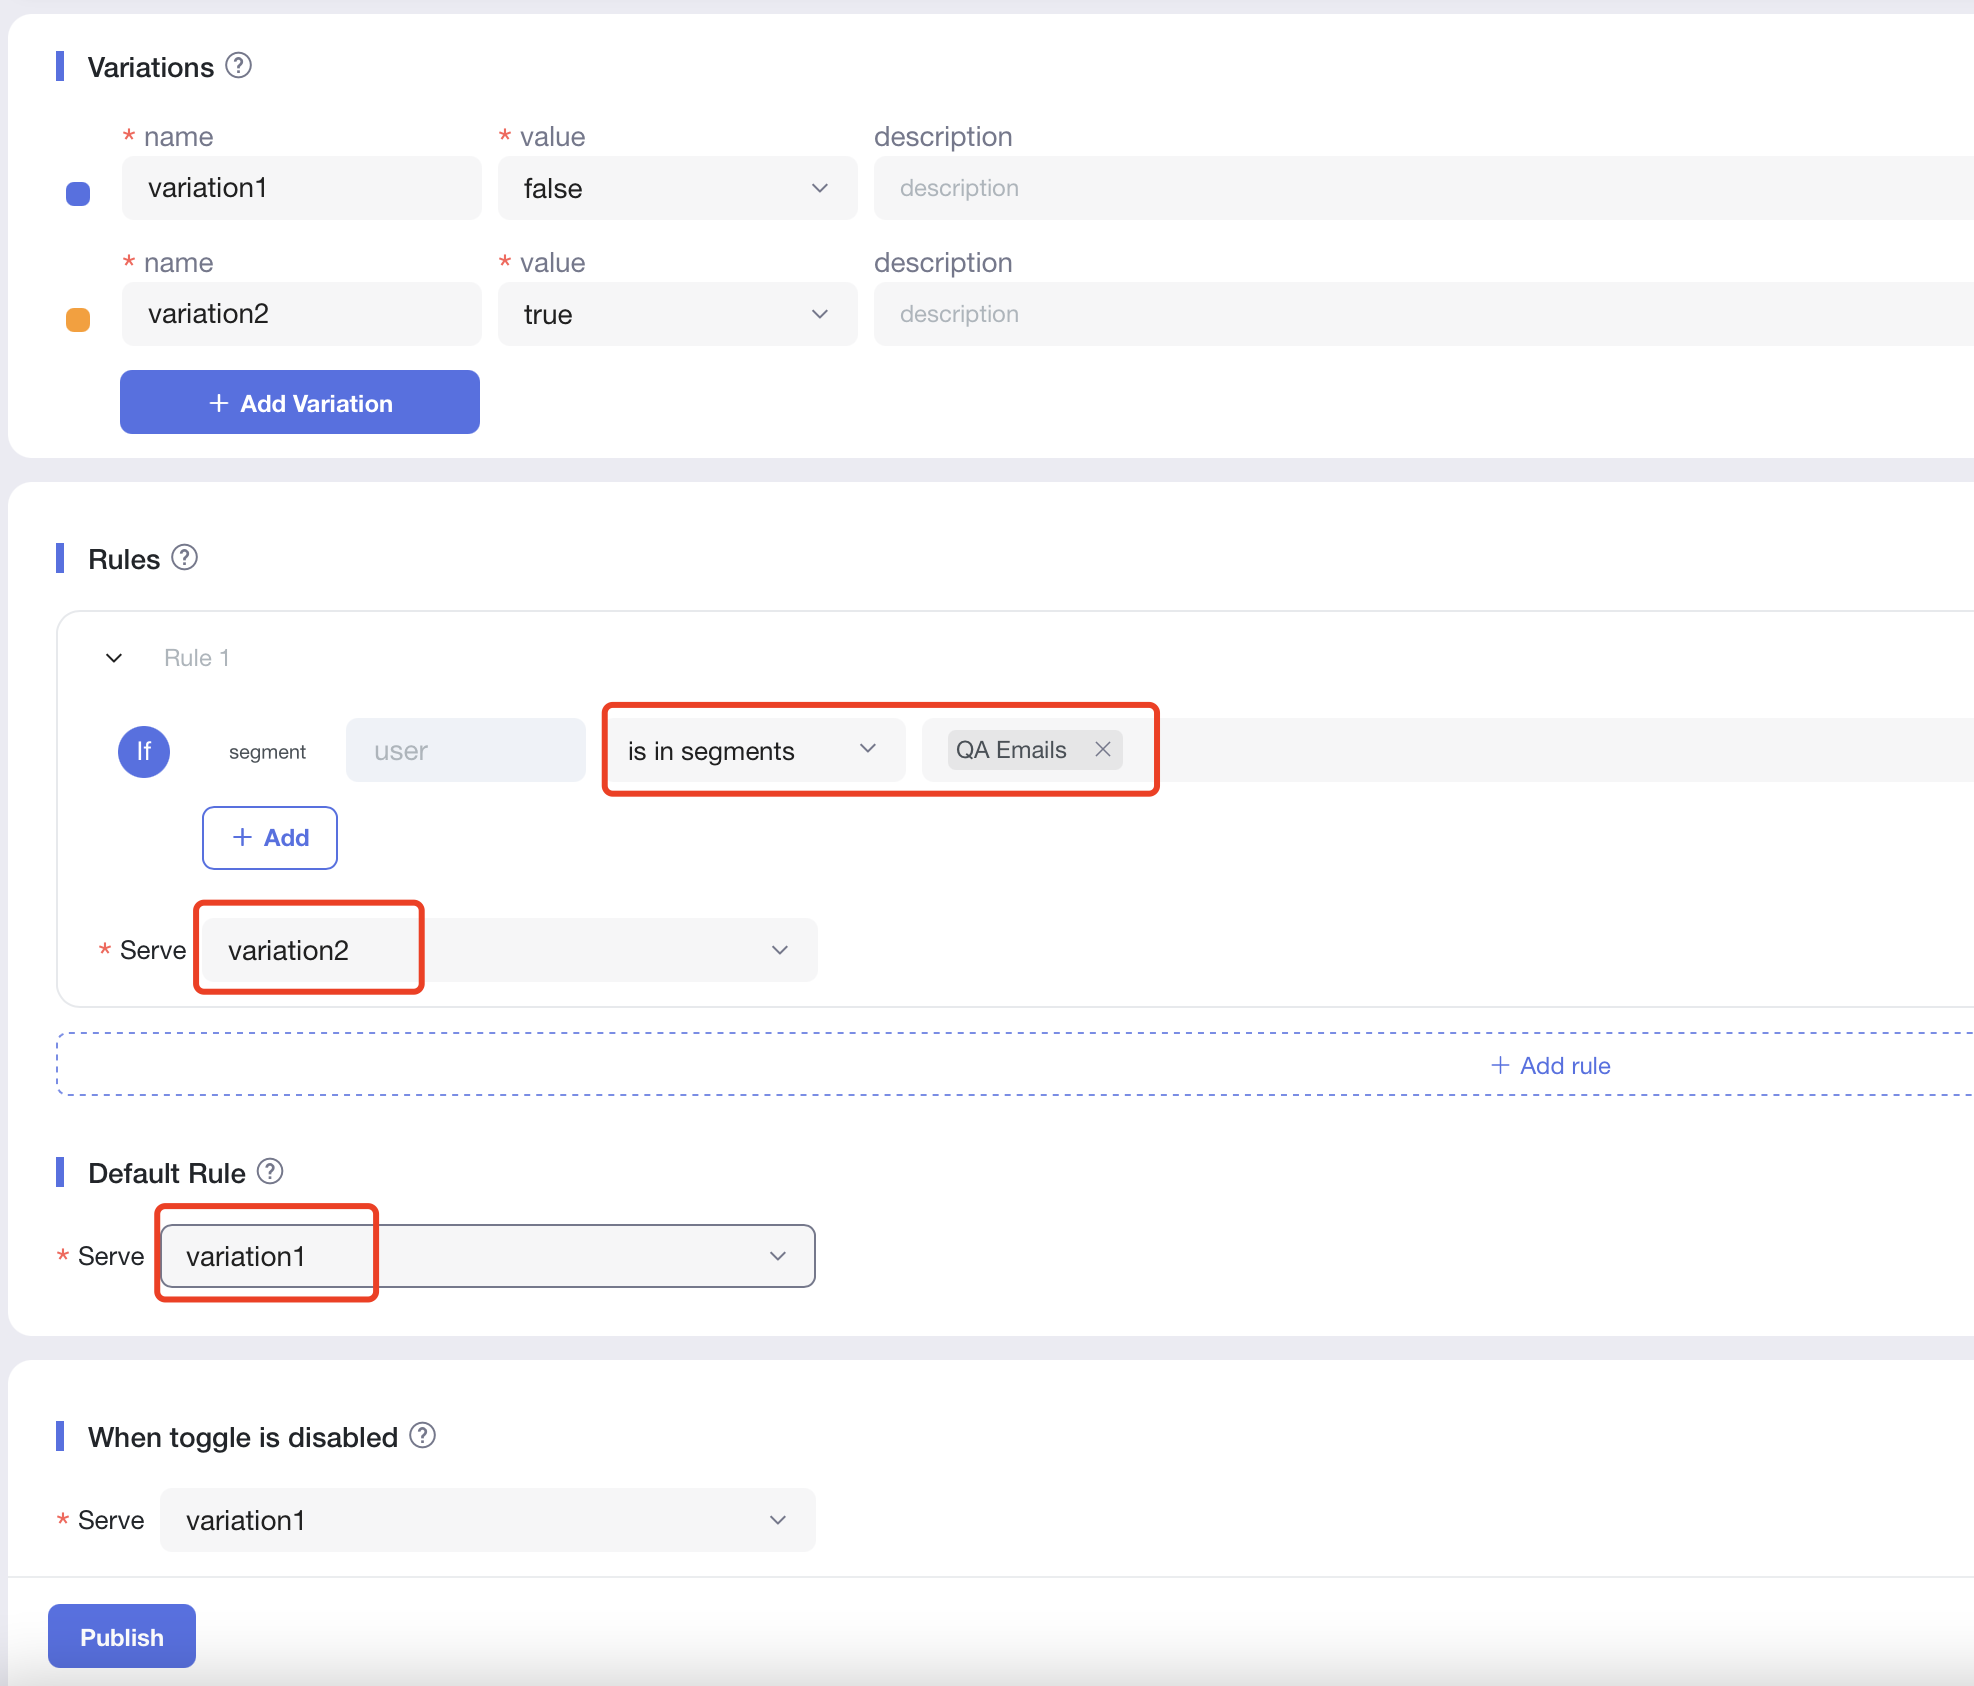Click the blue variation1 color swatch
Screen dimensions: 1974x1686
point(78,193)
